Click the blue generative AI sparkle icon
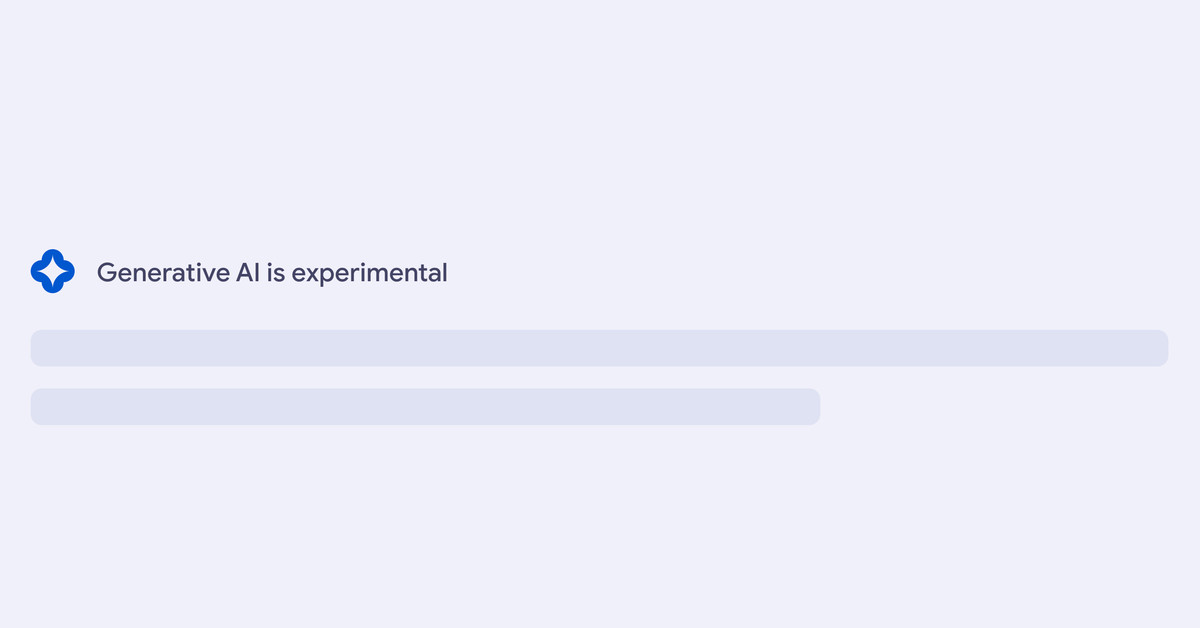The width and height of the screenshot is (1200, 628). coord(53,271)
